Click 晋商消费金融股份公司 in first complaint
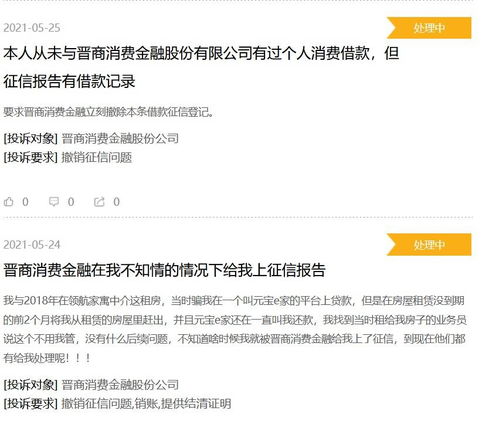Screen dimensions: 499x431 point(120,139)
